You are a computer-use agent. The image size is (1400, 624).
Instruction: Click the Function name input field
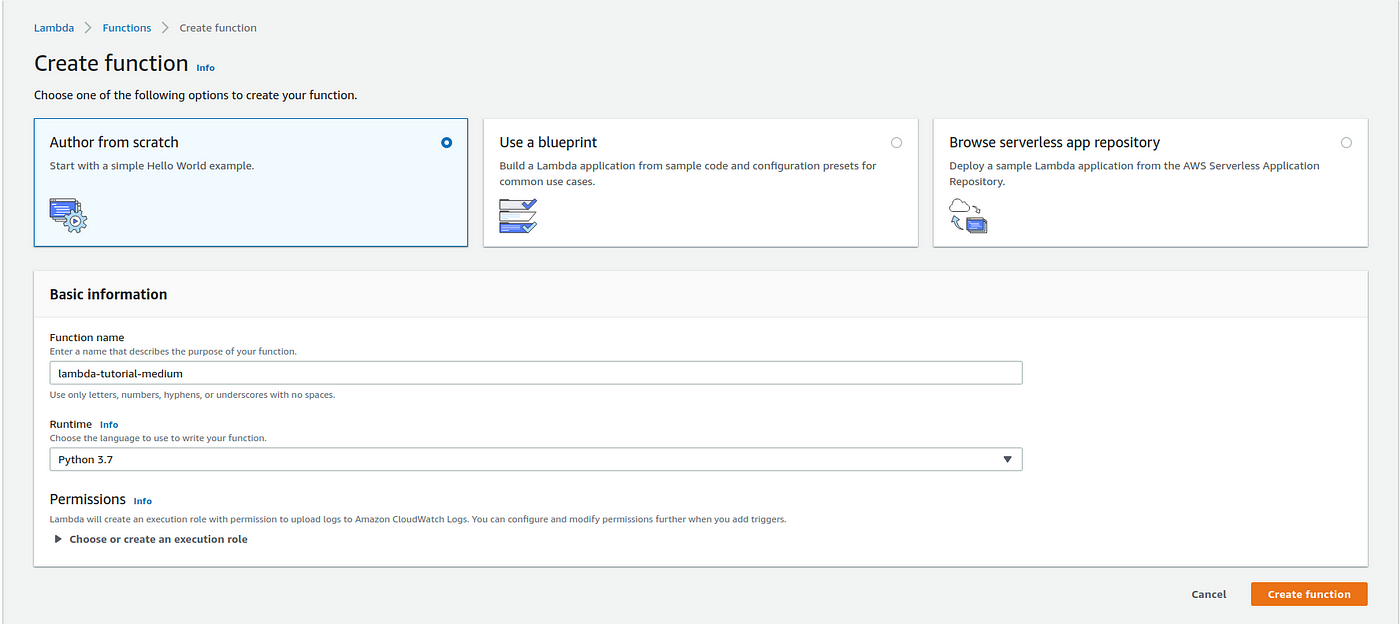[x=536, y=373]
